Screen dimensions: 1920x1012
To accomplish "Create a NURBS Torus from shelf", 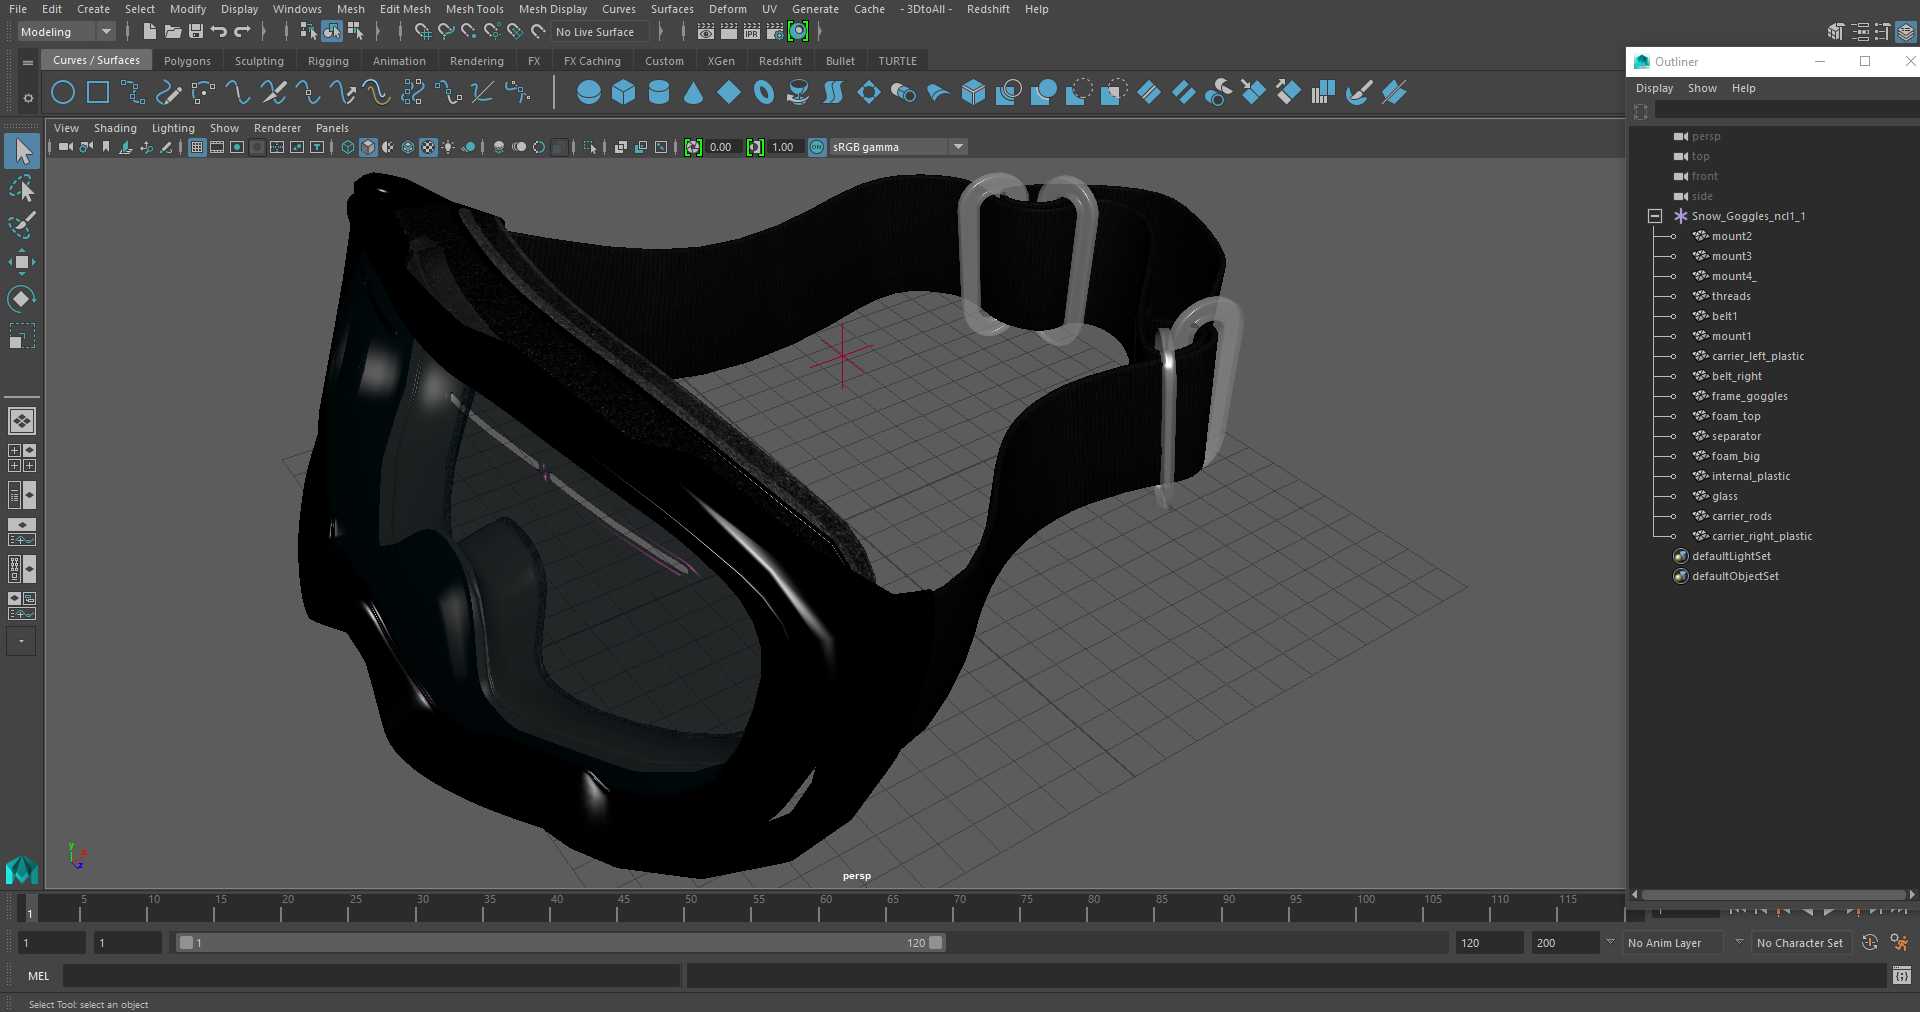I will pyautogui.click(x=764, y=93).
